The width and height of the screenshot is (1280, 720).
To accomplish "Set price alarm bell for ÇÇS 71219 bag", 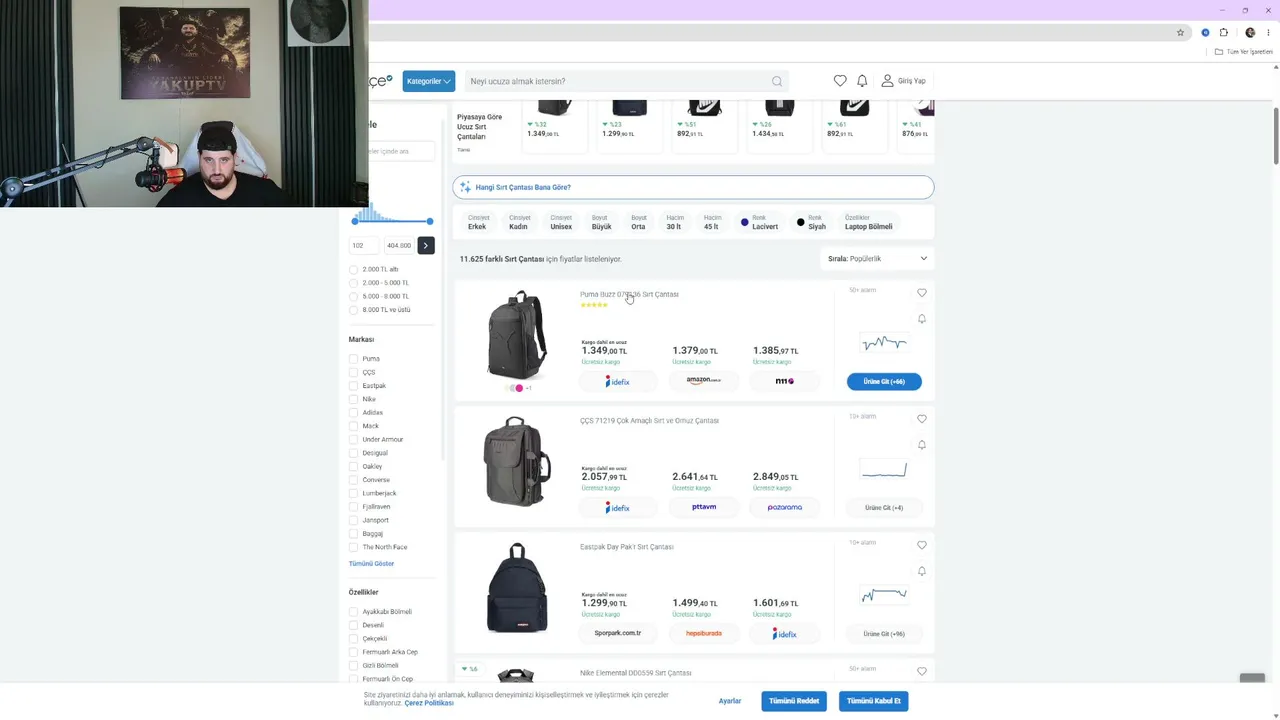I will (922, 445).
